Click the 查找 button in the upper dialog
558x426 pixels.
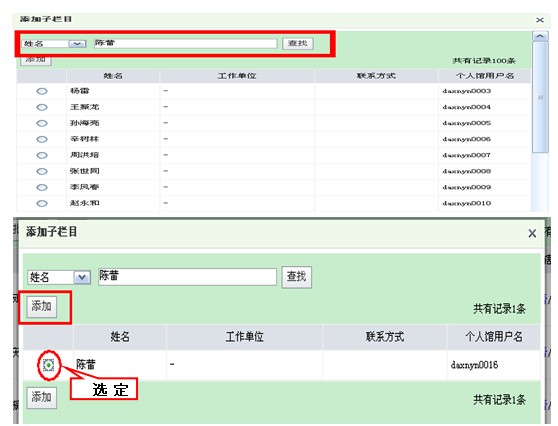298,43
